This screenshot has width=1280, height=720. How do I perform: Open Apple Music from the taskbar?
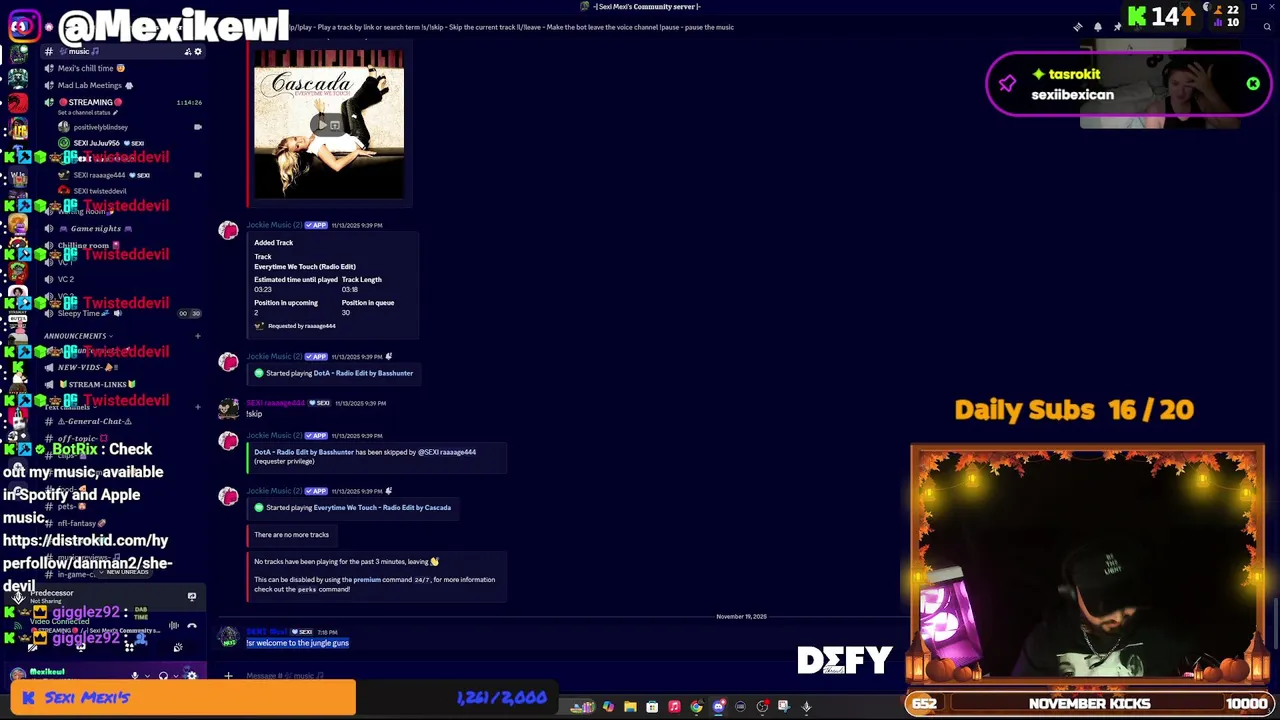[x=674, y=707]
